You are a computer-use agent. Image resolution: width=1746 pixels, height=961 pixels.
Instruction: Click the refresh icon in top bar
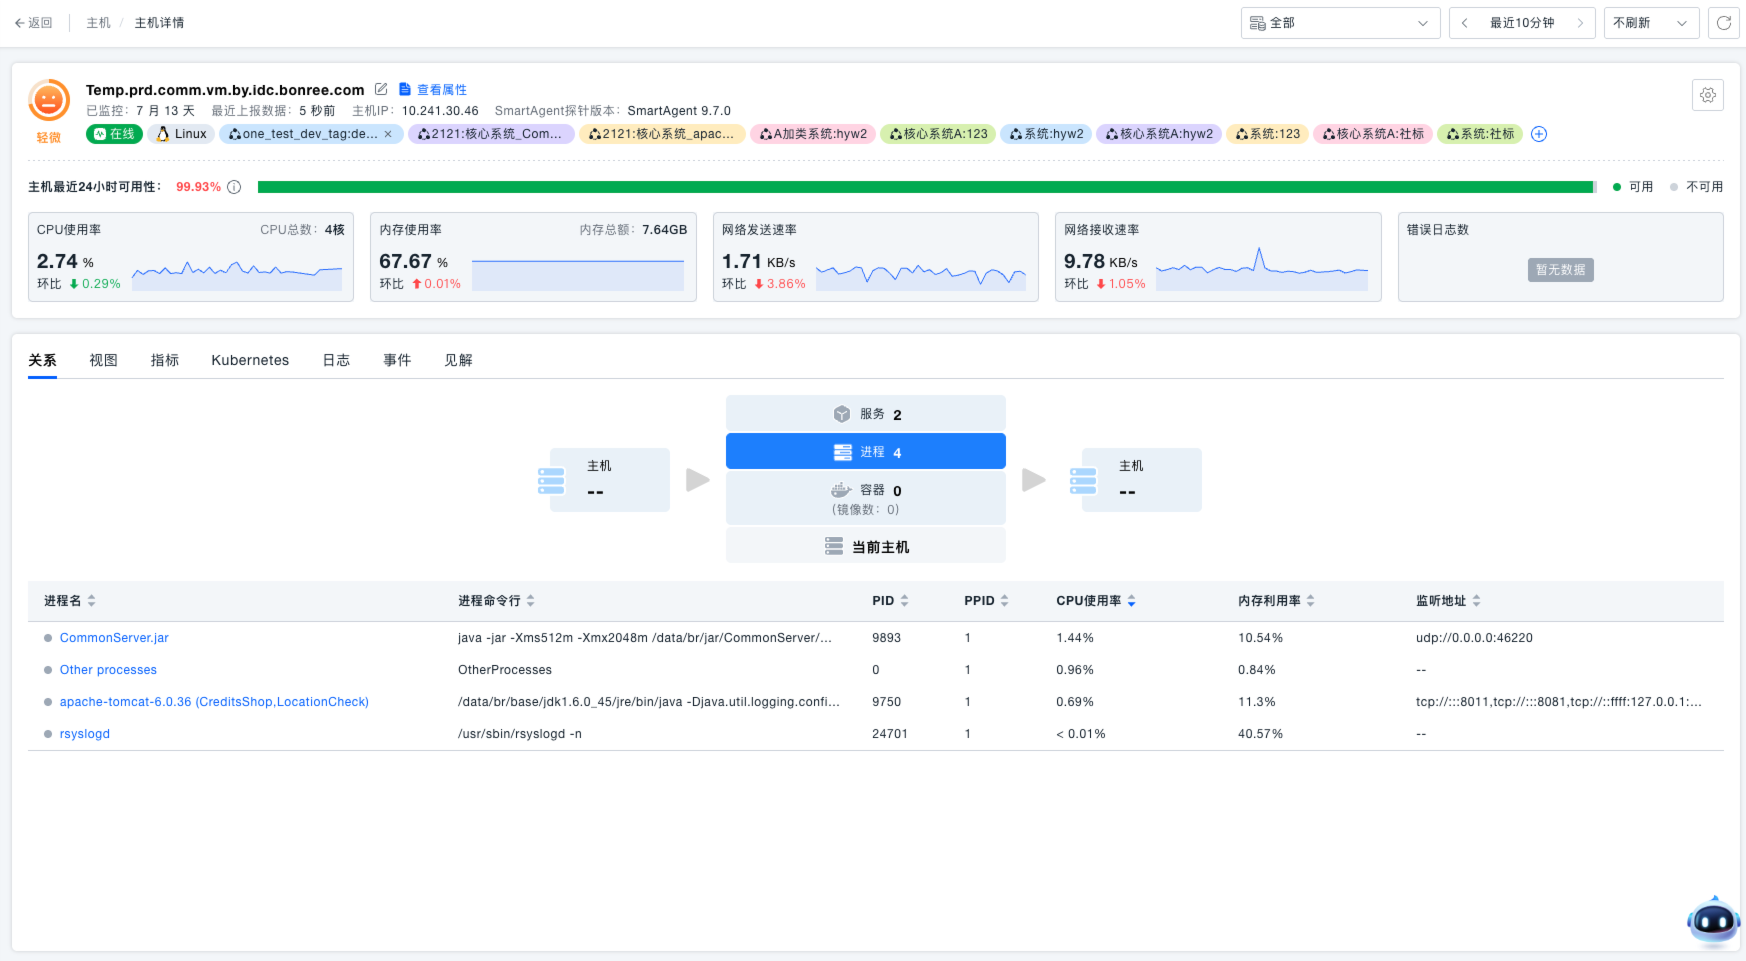pyautogui.click(x=1723, y=23)
